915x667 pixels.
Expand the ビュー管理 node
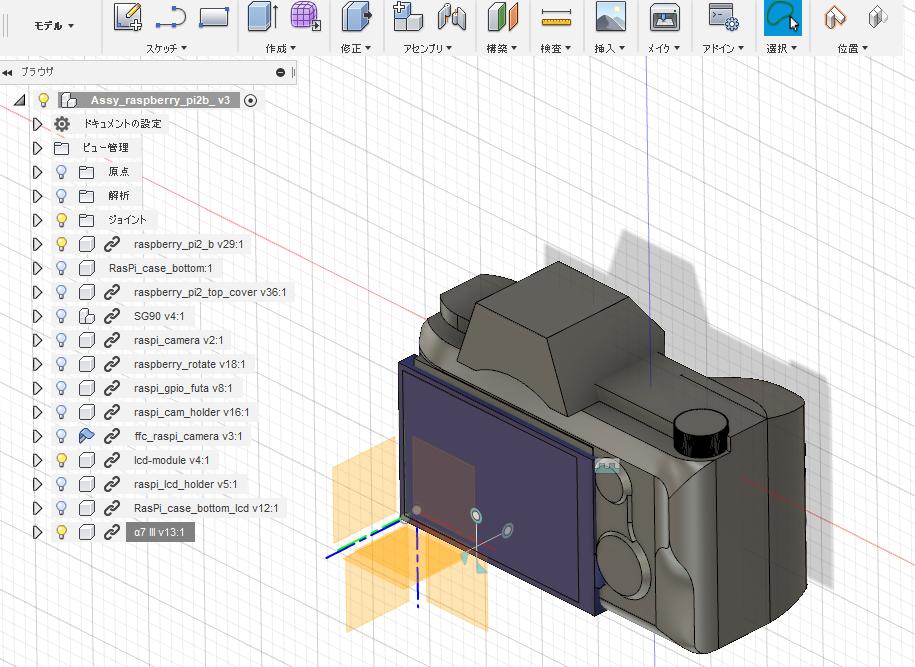click(x=37, y=148)
